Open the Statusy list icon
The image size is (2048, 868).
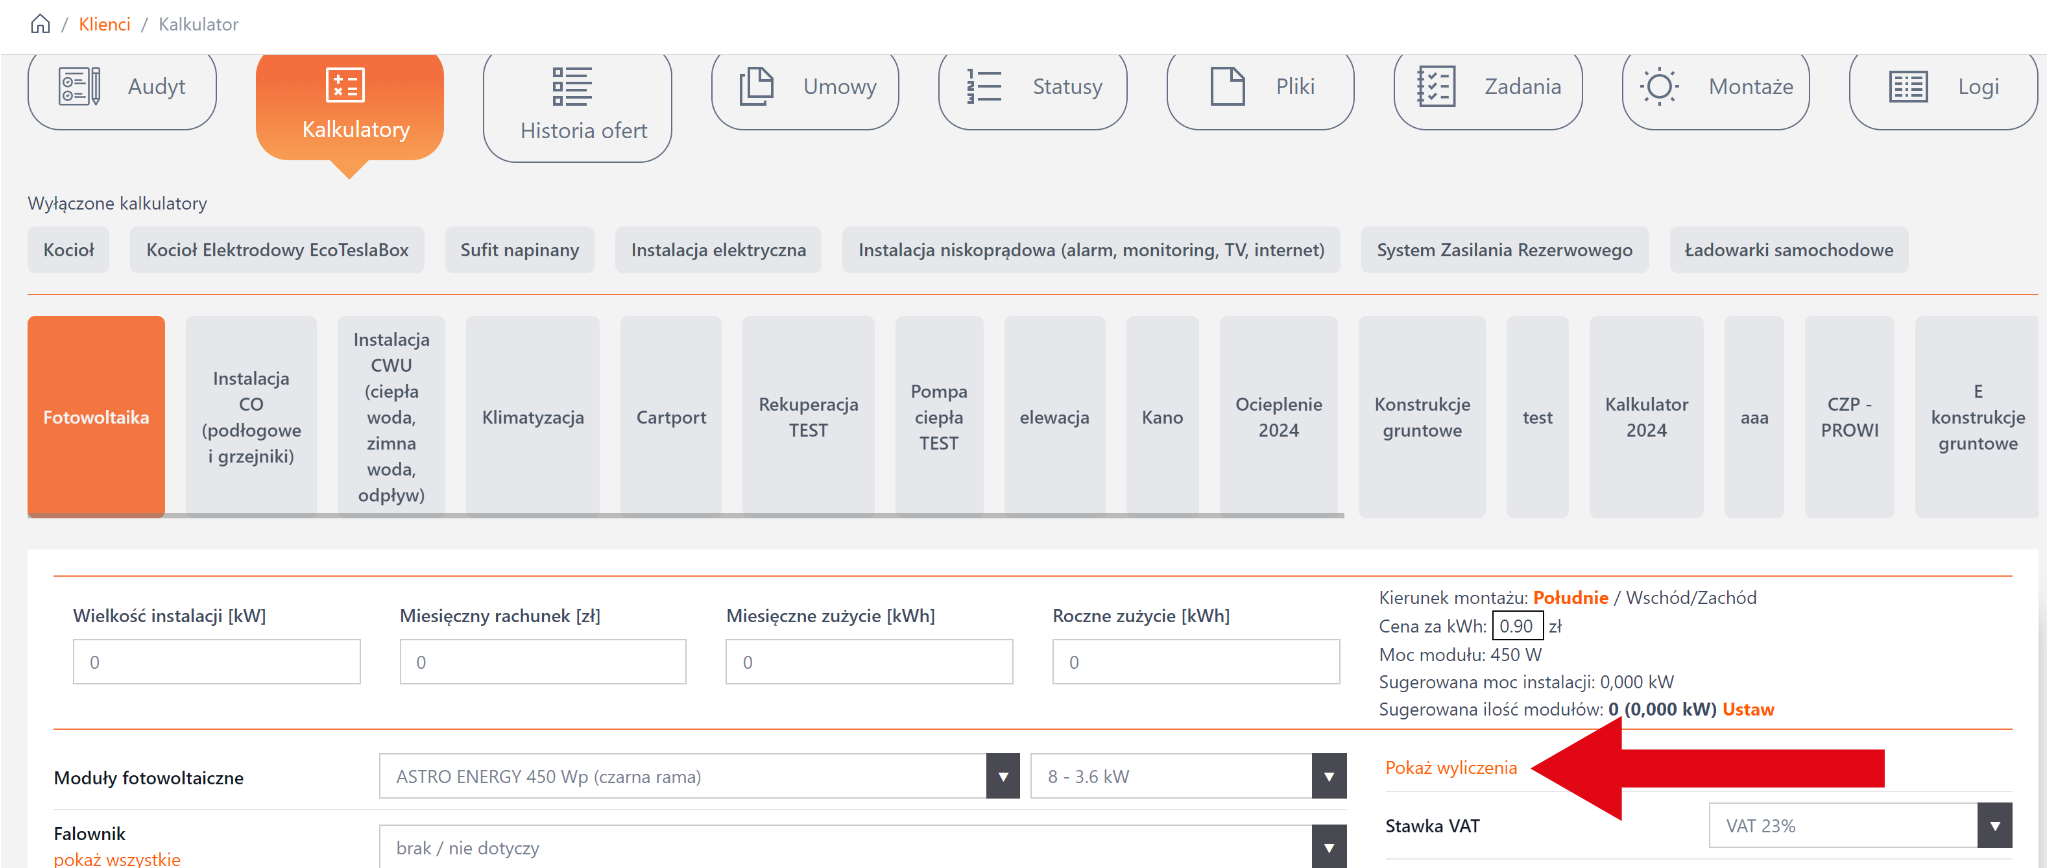click(x=984, y=87)
